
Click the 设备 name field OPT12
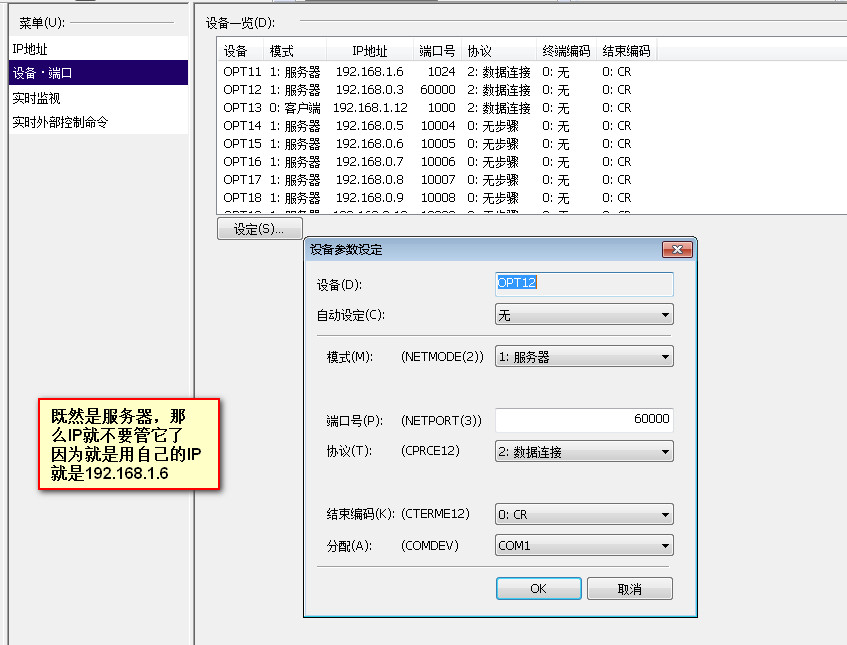584,284
